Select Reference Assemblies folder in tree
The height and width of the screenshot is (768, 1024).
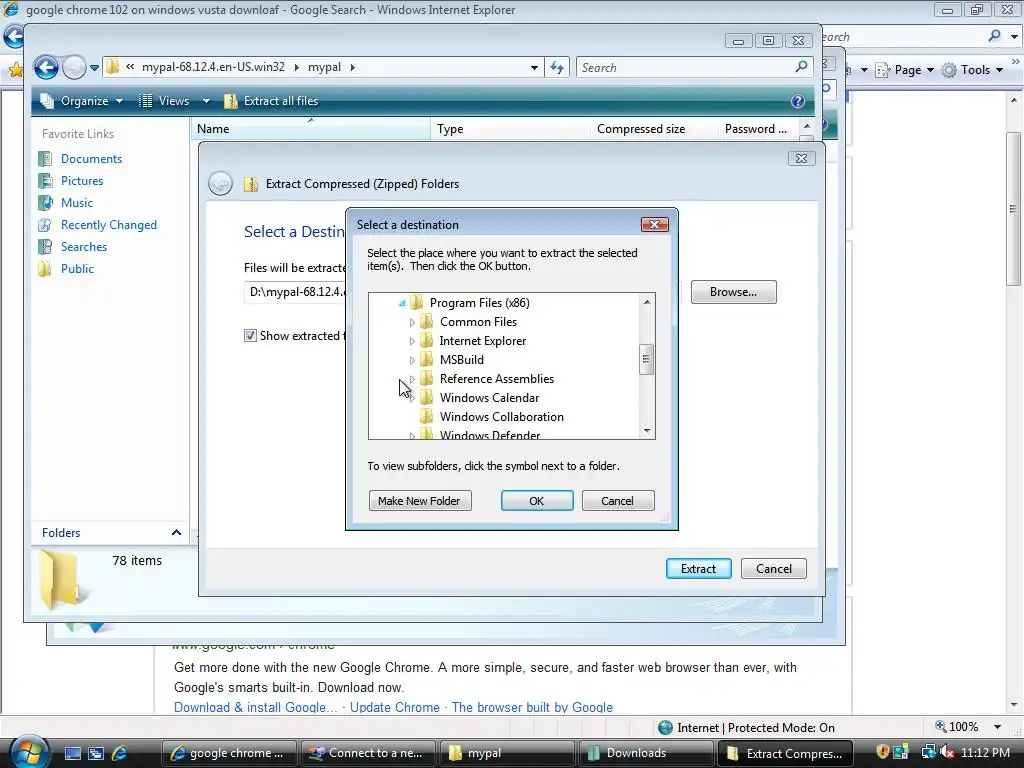496,379
